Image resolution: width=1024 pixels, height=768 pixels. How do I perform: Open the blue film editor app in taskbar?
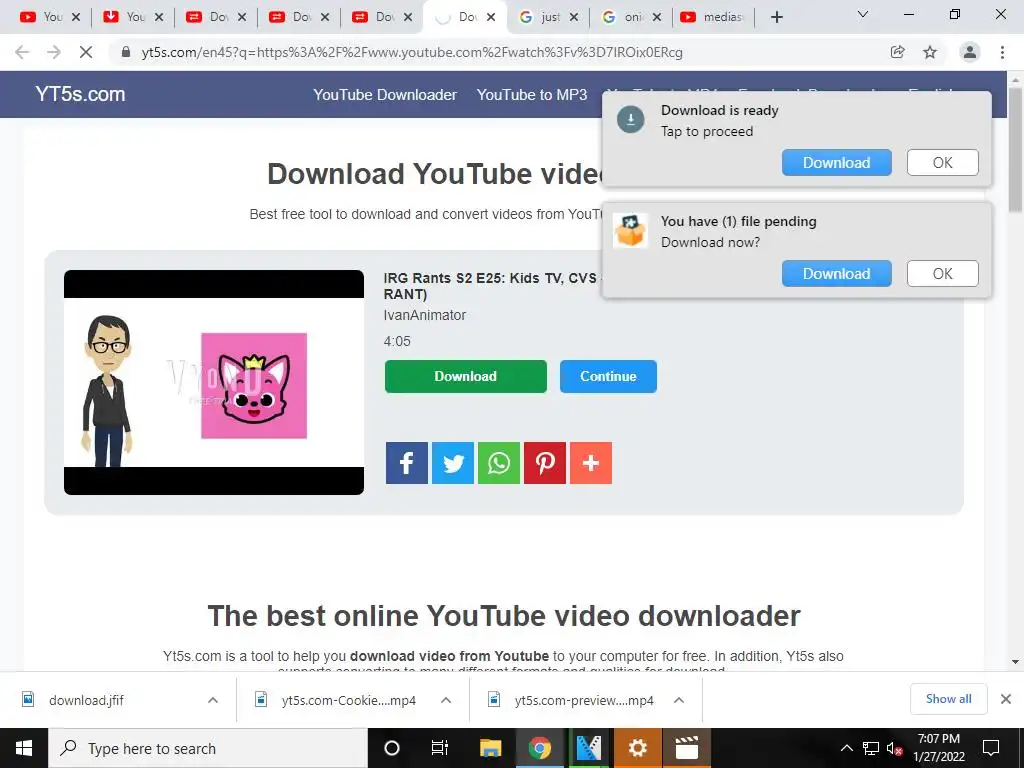588,748
